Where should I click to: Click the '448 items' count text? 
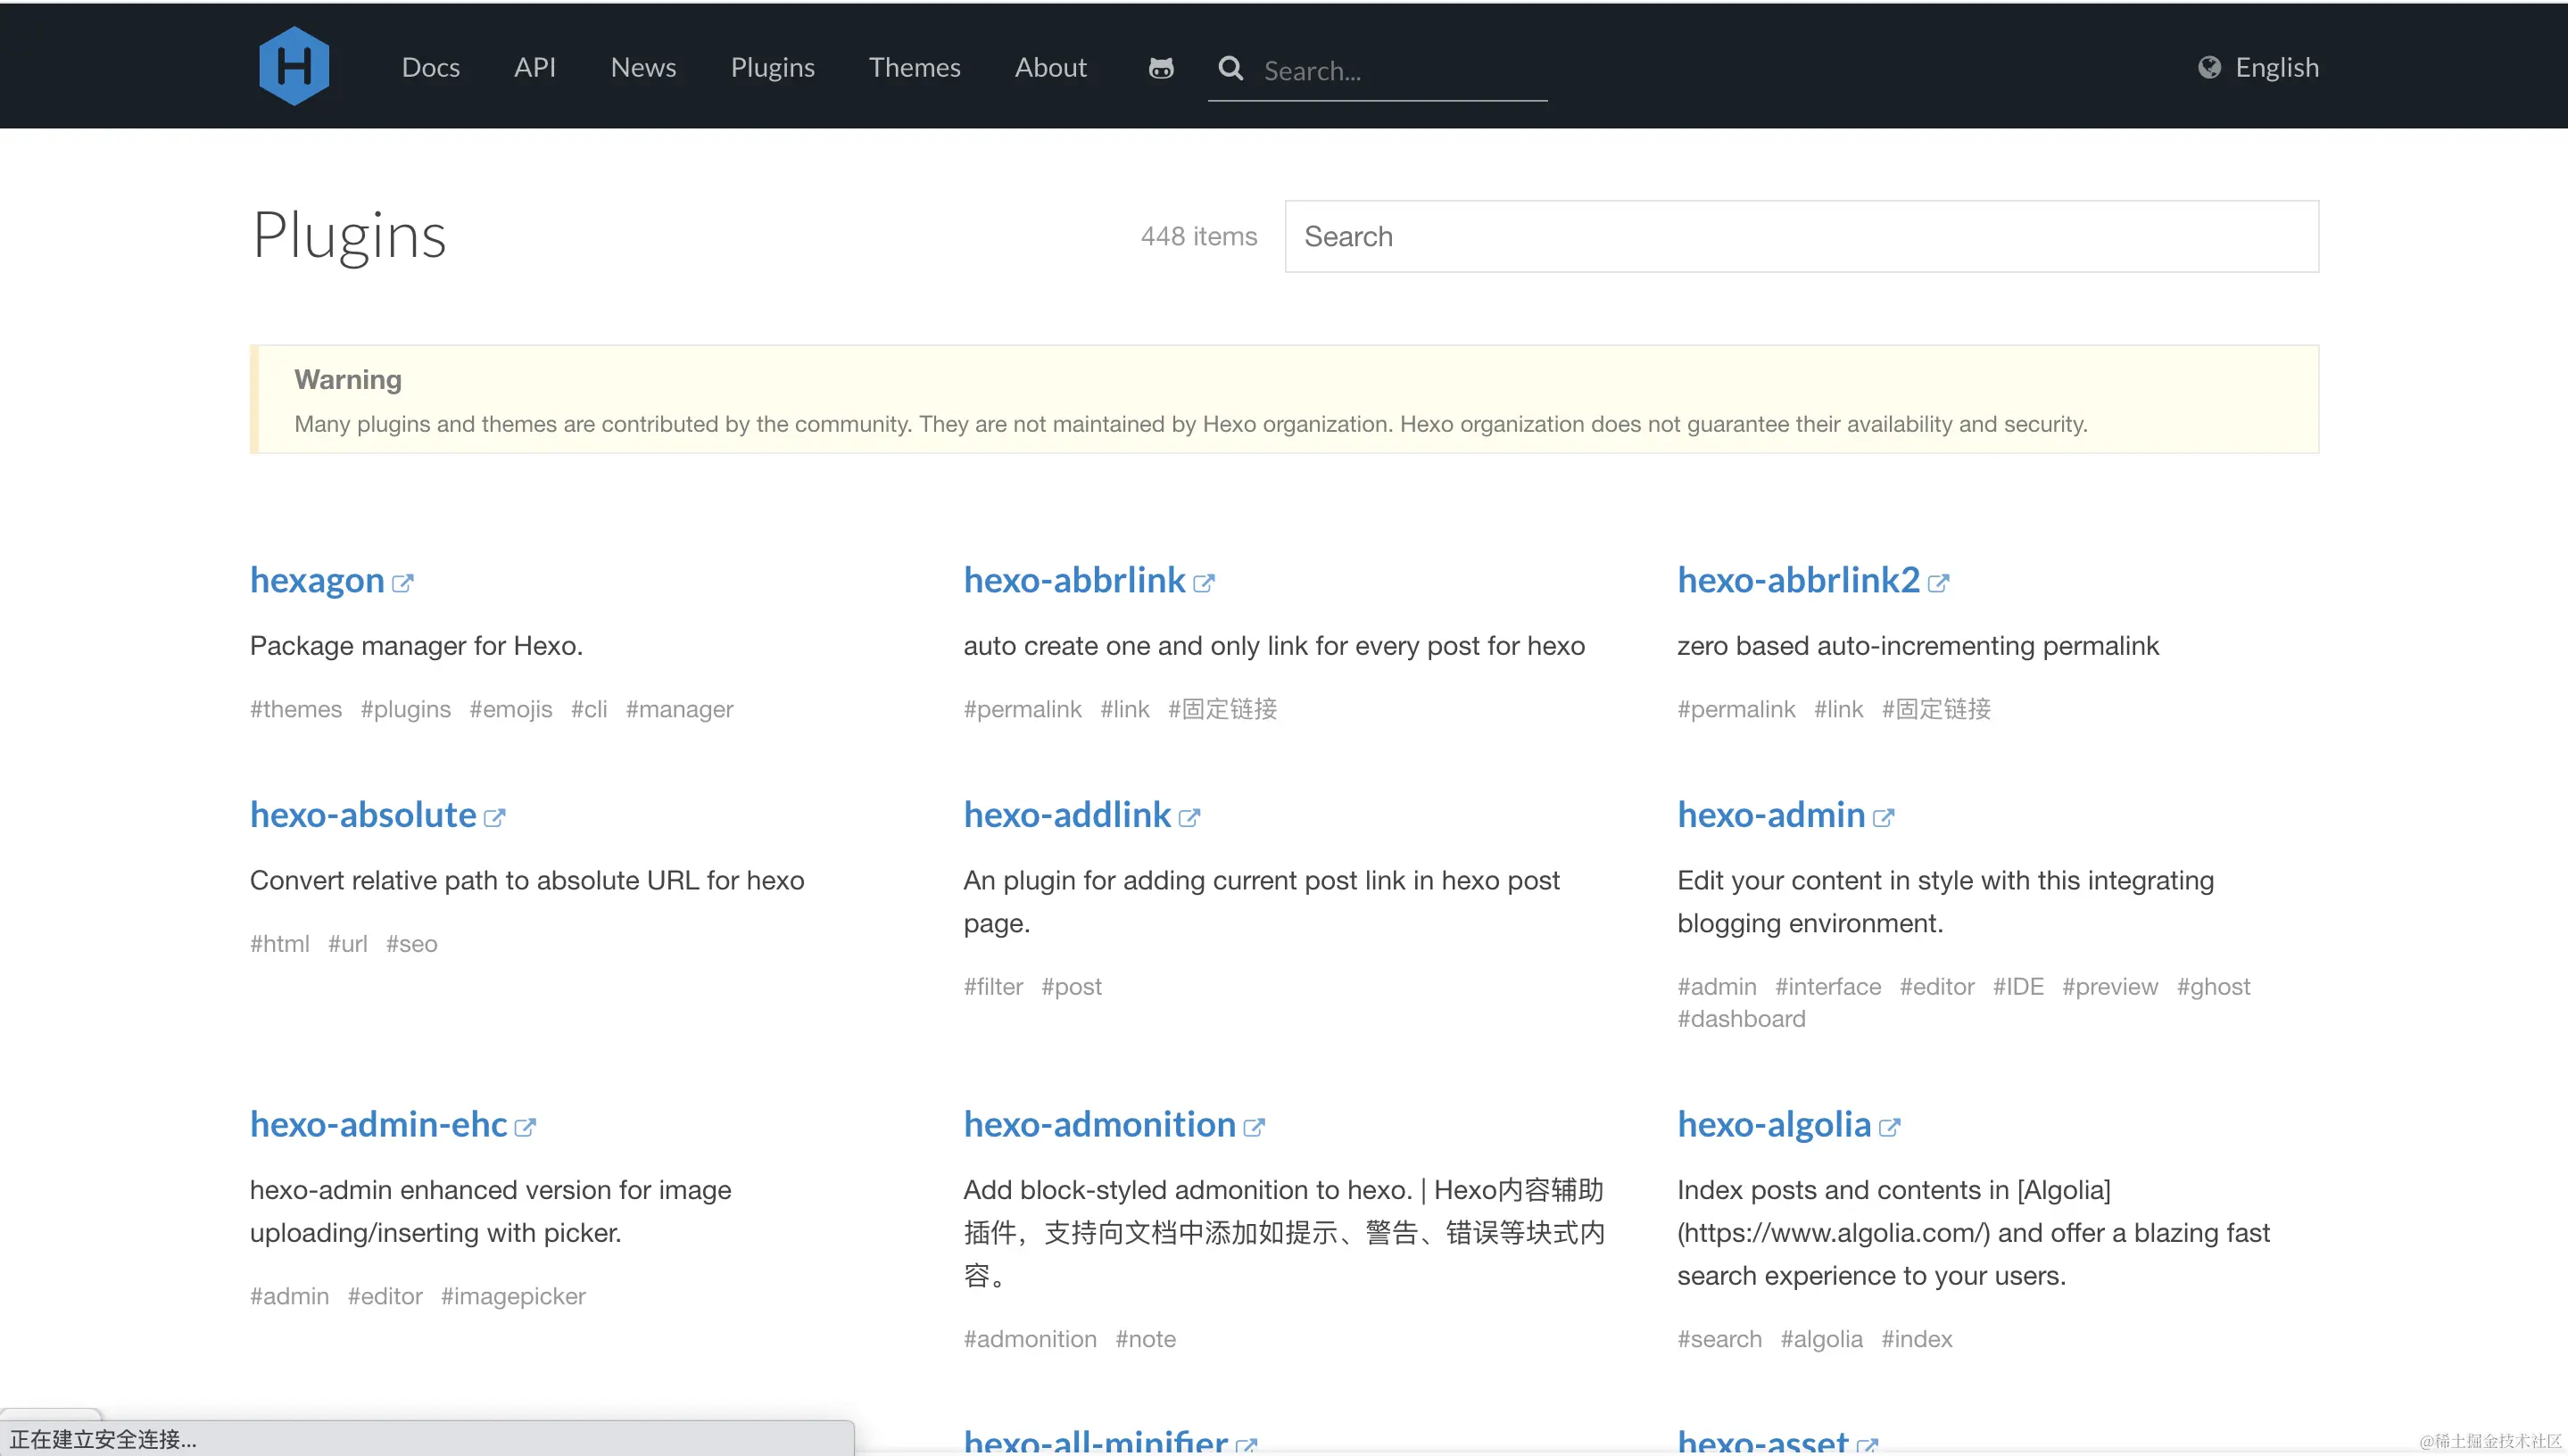(1198, 236)
